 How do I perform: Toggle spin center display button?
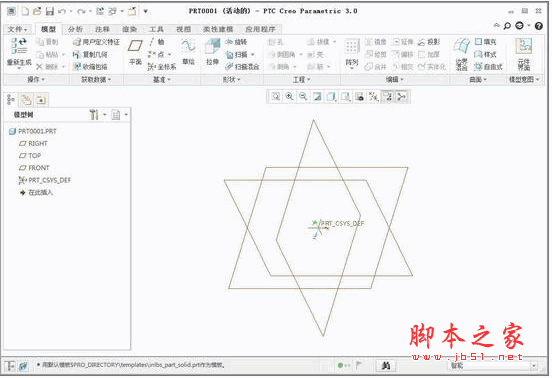[402, 96]
